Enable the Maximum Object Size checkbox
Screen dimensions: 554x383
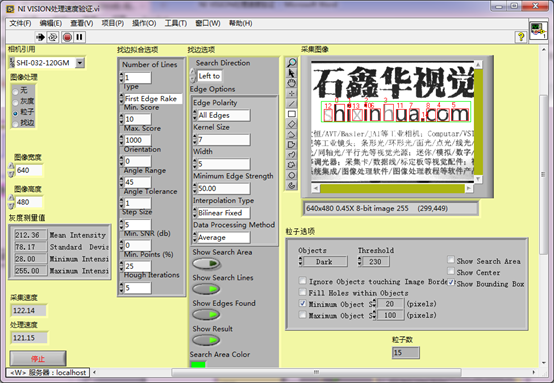tap(302, 314)
